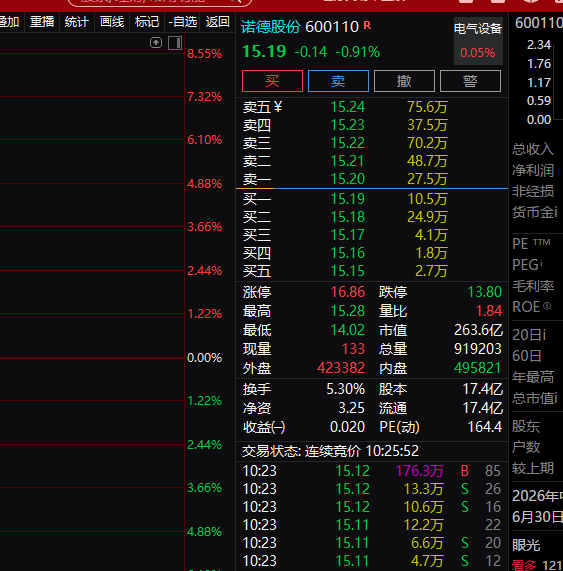The image size is (563, 571).
Task: Click 卖五 volume 75.6万
Action: pyautogui.click(x=427, y=107)
